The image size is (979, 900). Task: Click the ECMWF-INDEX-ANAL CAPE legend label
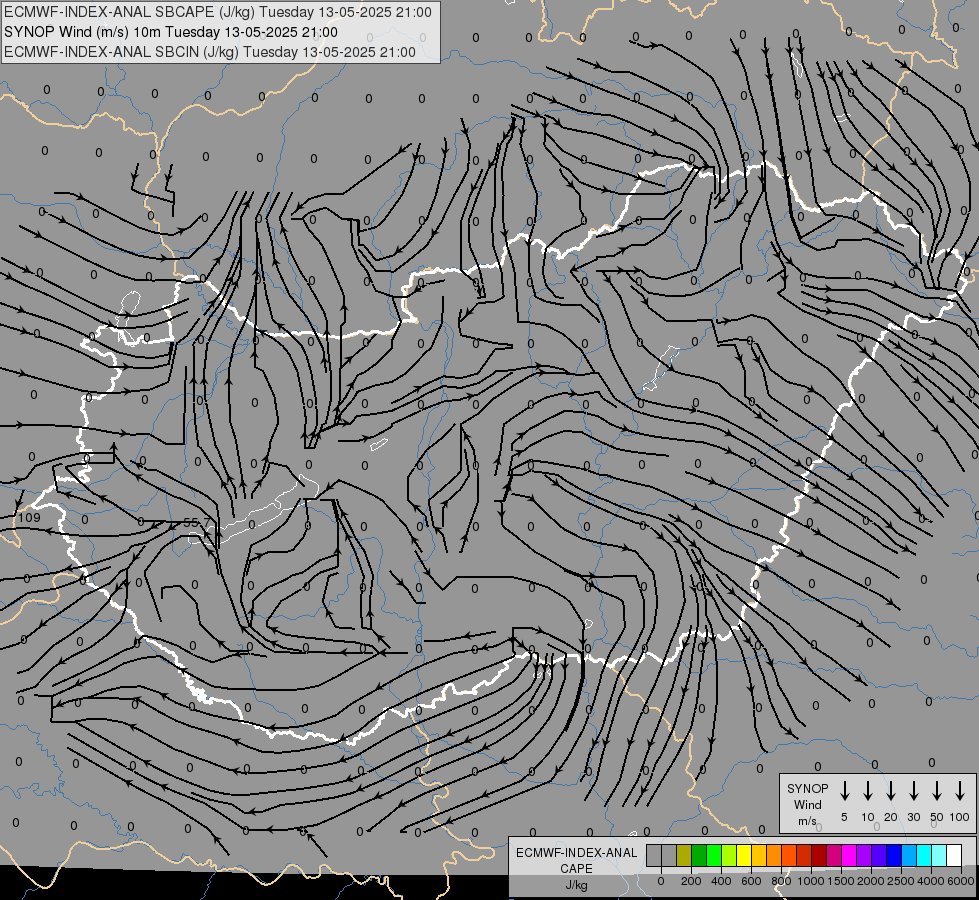[576, 860]
